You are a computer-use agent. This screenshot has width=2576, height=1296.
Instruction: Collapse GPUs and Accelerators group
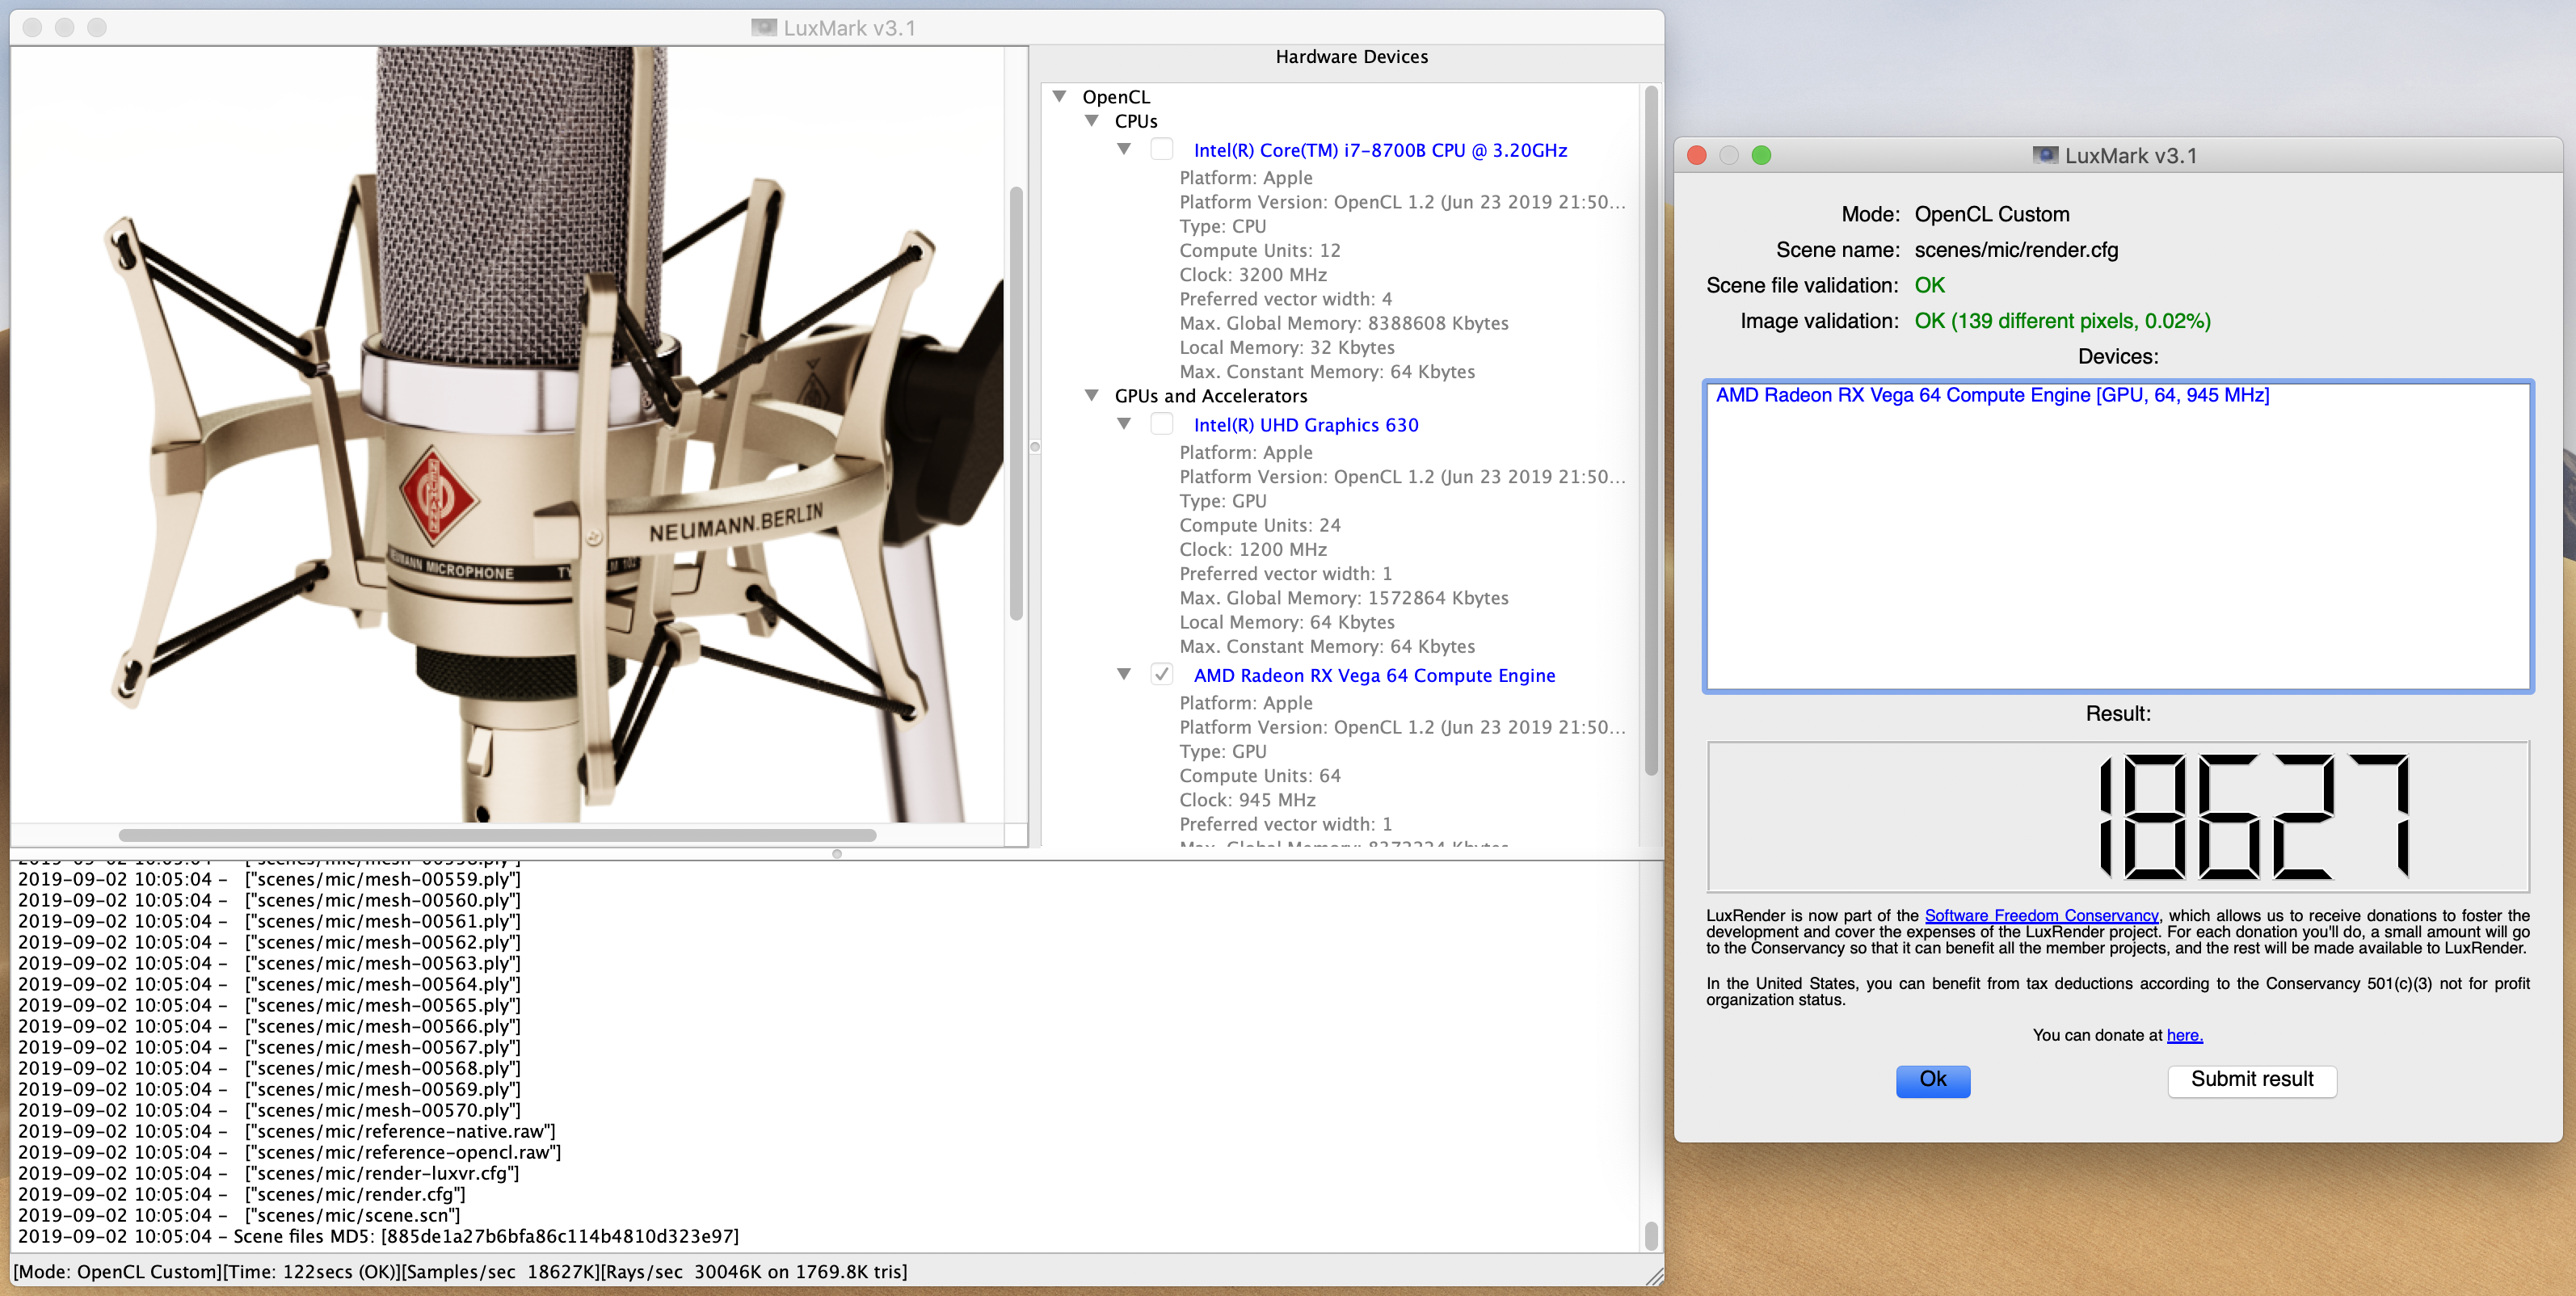pyautogui.click(x=1092, y=396)
